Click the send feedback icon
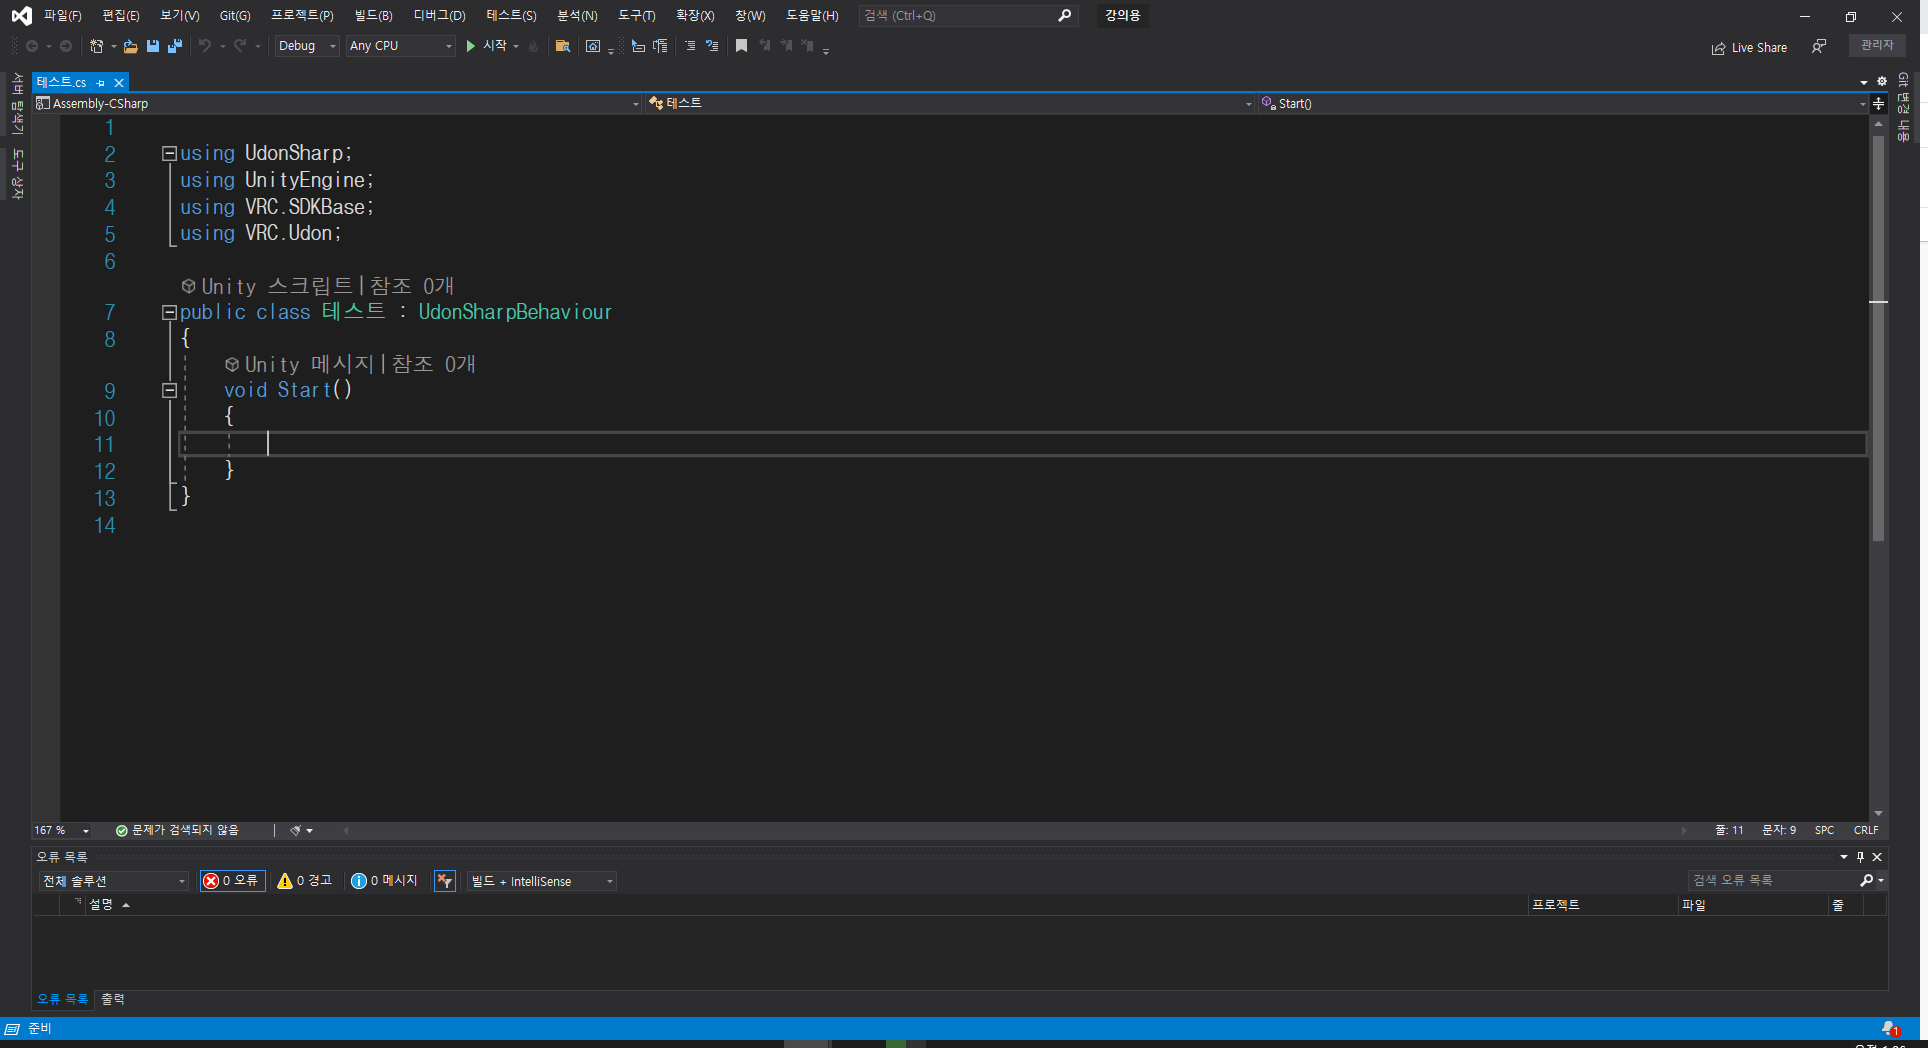1928x1048 pixels. [1819, 46]
